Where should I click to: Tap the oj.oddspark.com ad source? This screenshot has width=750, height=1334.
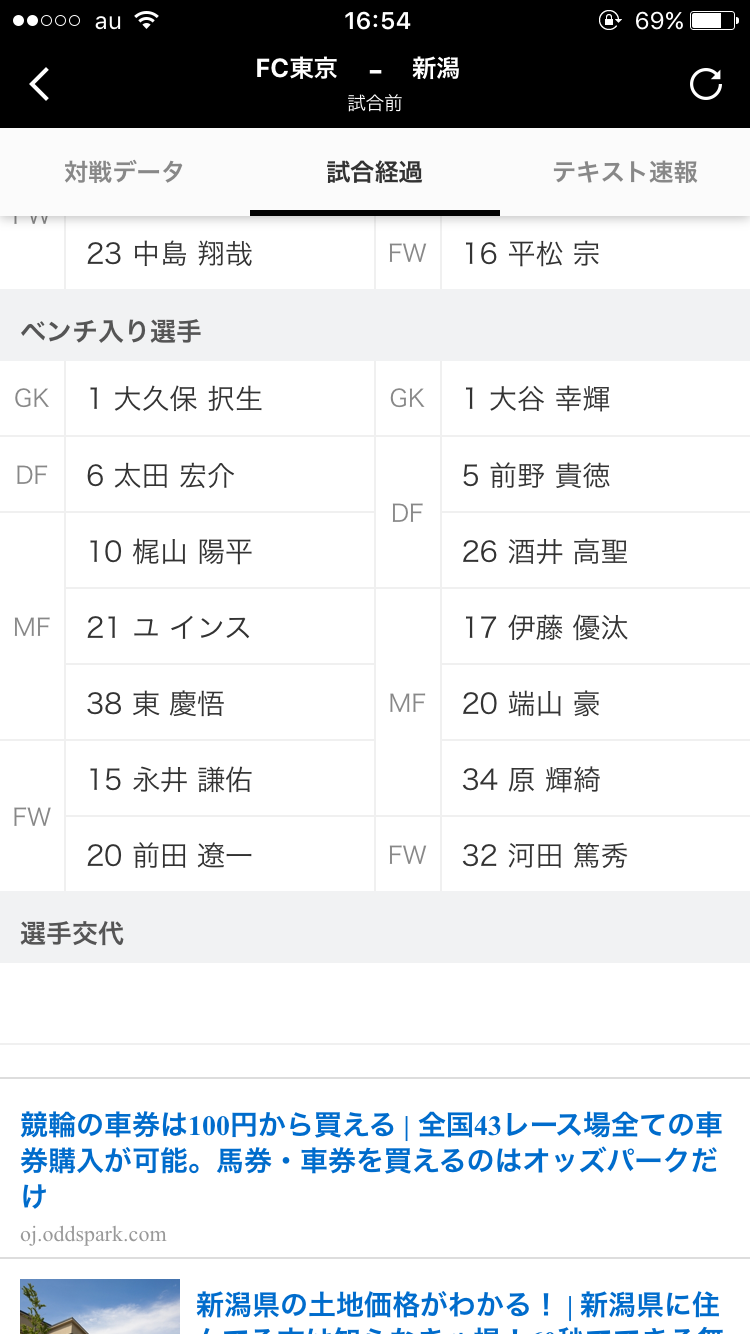[x=94, y=1234]
